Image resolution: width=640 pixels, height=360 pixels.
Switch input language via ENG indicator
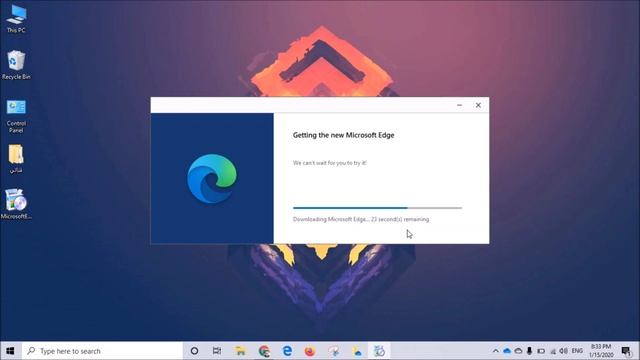tap(577, 351)
